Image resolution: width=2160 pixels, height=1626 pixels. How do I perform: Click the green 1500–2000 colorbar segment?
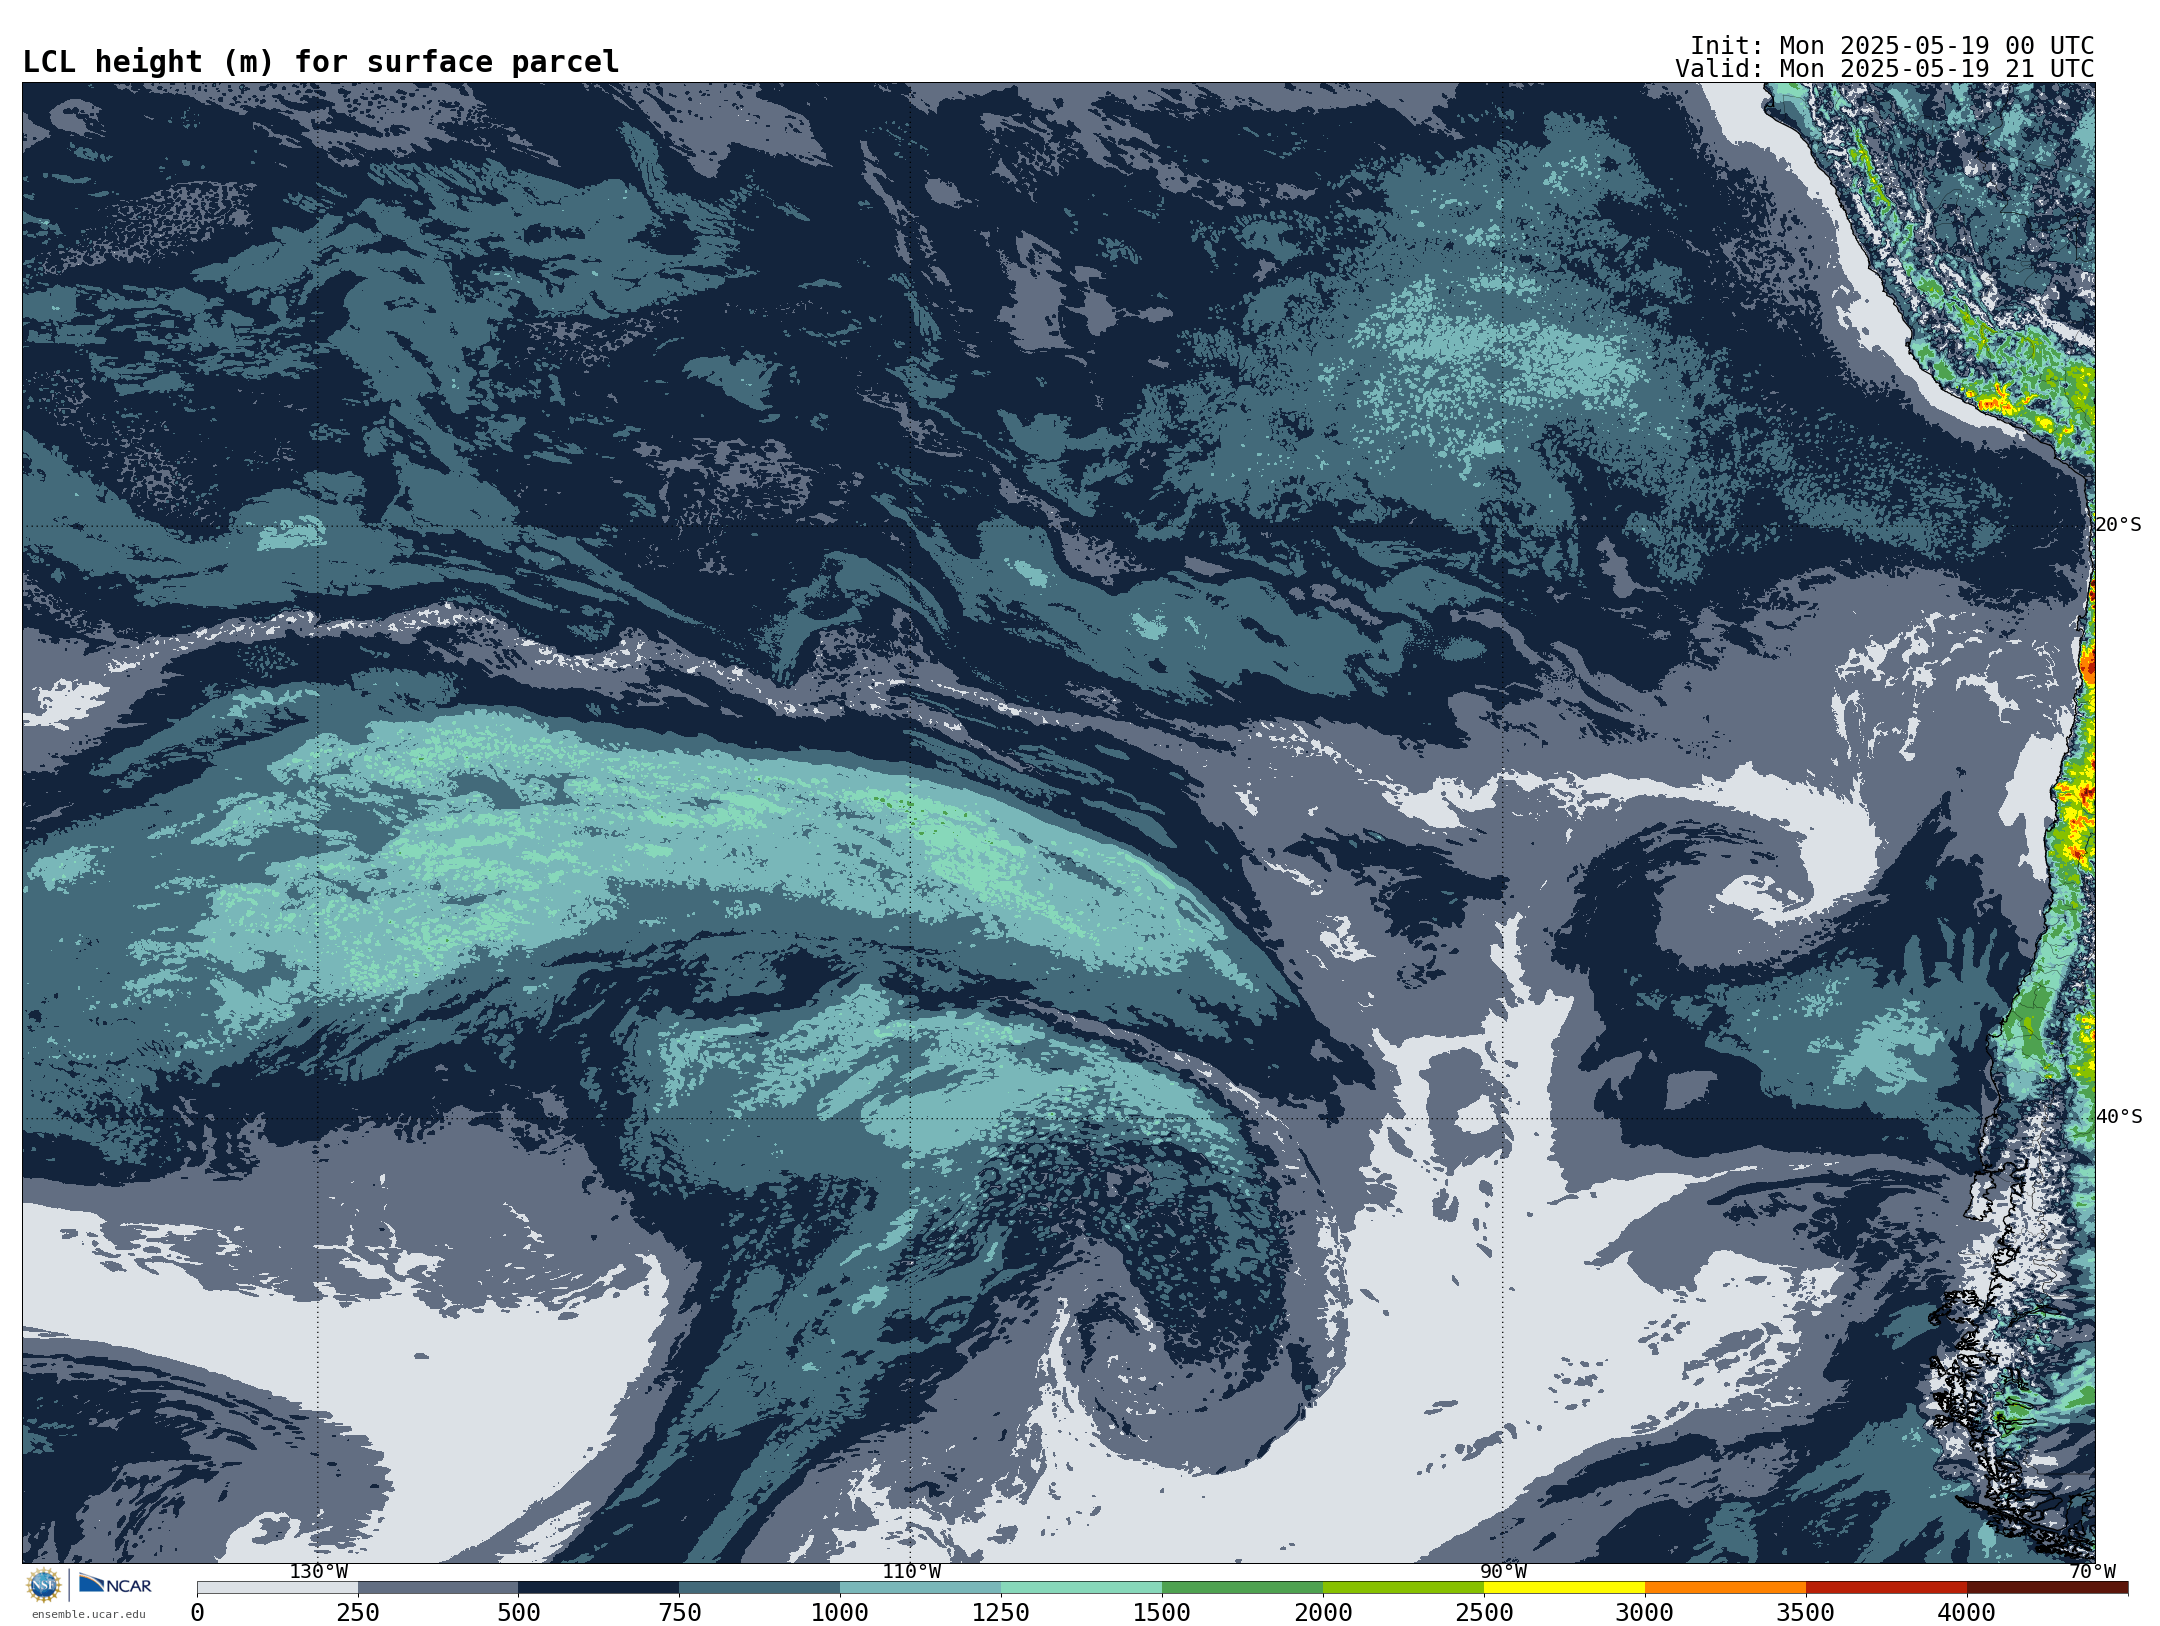1243,1588
